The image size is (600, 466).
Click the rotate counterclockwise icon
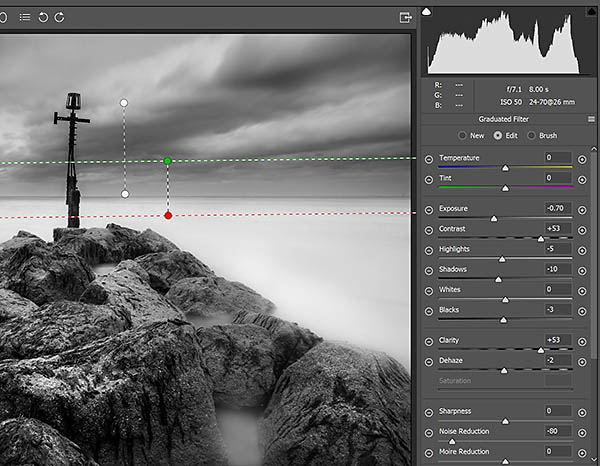43,17
